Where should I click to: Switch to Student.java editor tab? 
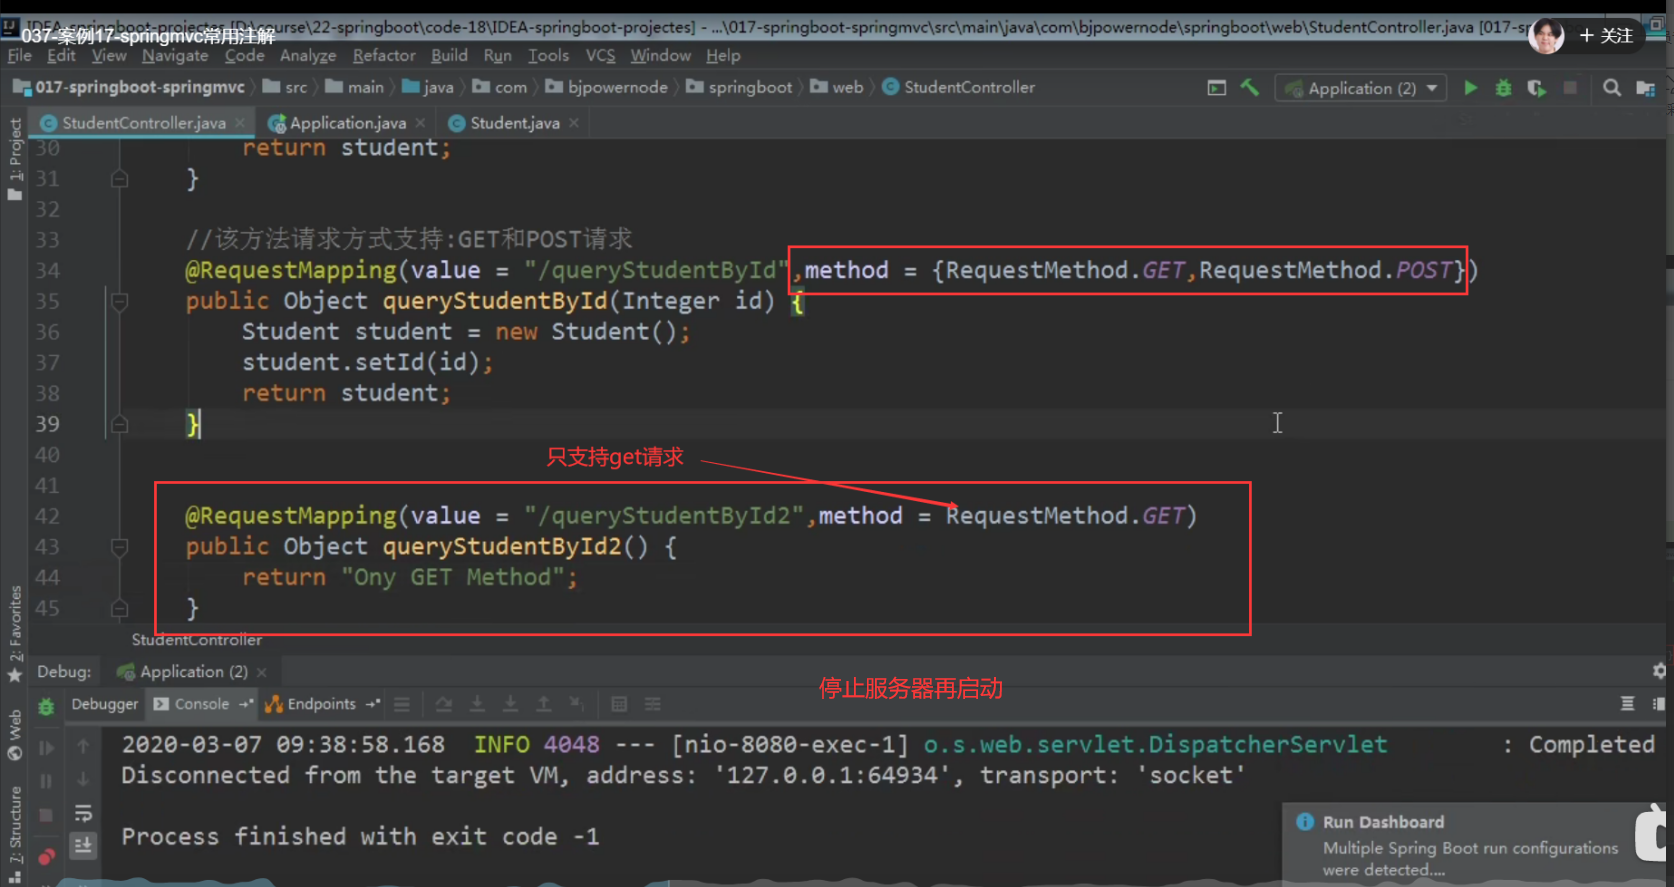(x=515, y=123)
